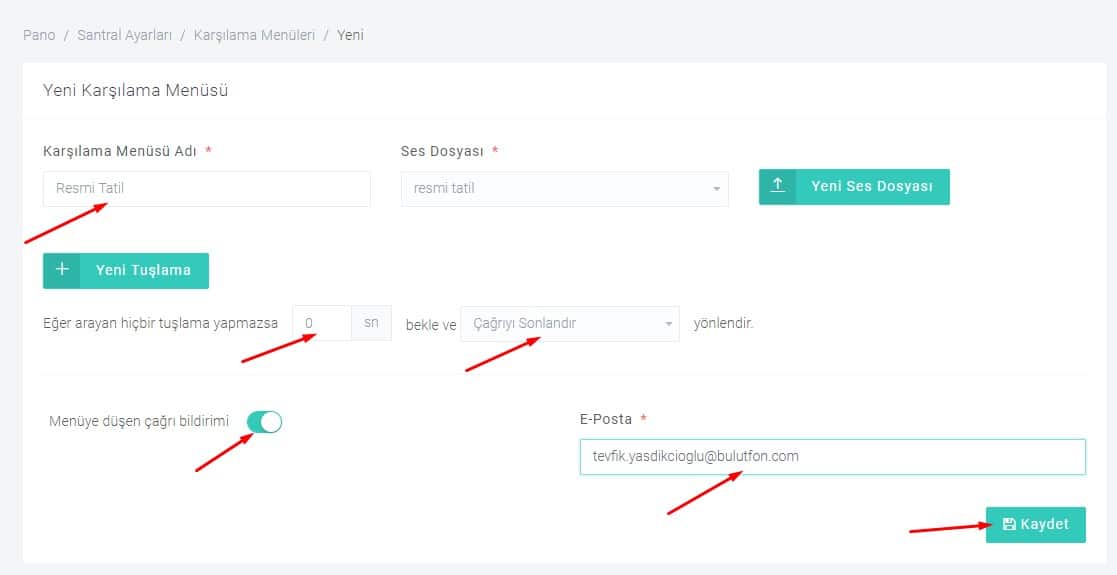Open Santral Ayarları breadcrumb link
Screen dimensions: 1117x575
124,35
